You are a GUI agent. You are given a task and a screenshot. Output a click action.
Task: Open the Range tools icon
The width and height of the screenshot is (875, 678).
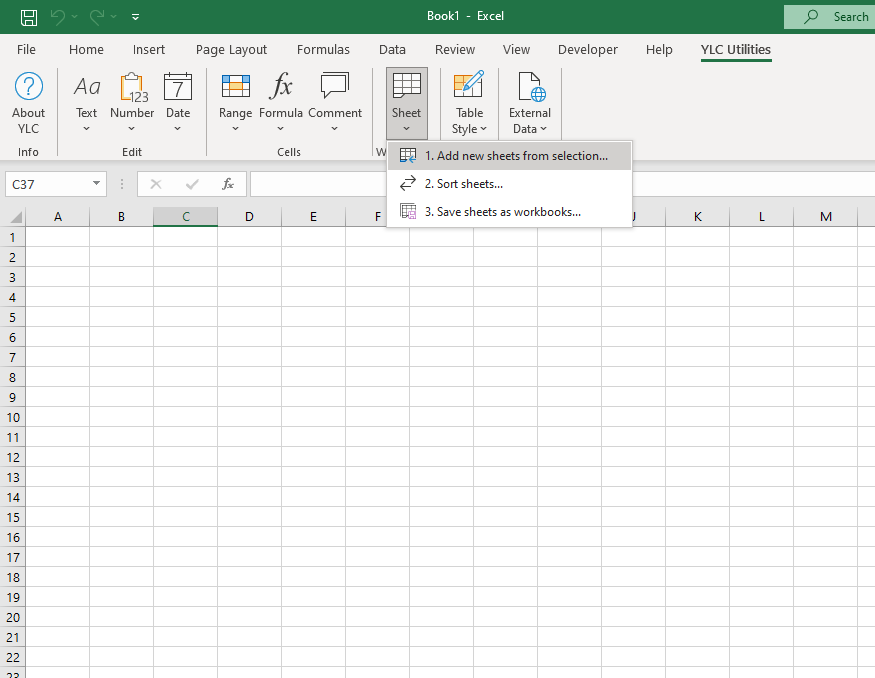235,88
